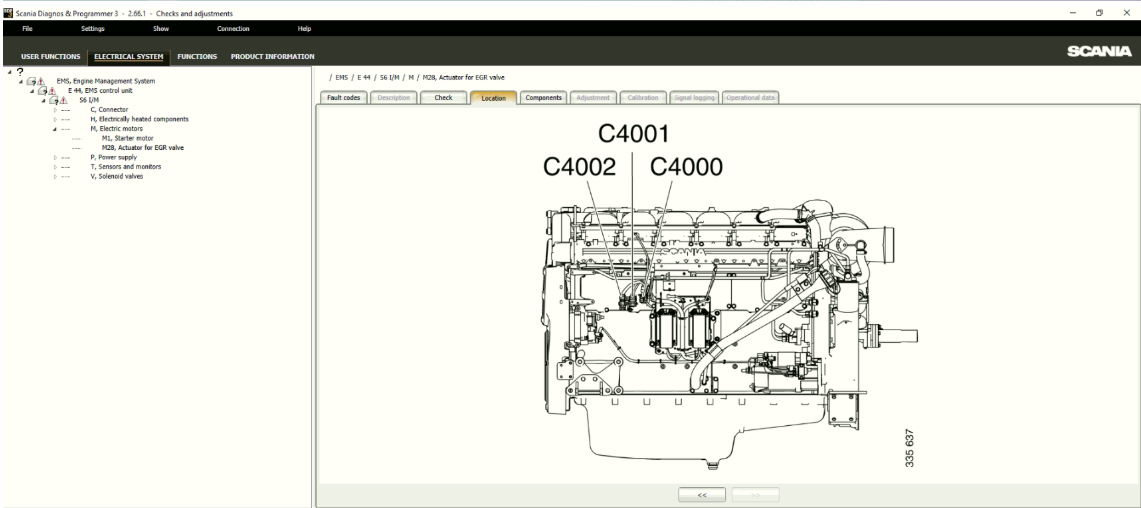
Task: Select M28, Actuator for EGR valve
Action: pyautogui.click(x=143, y=148)
